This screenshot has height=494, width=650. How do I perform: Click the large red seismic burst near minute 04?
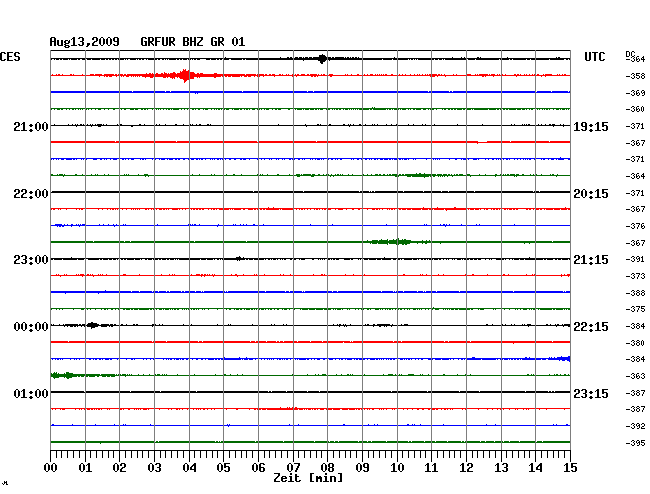[184, 75]
